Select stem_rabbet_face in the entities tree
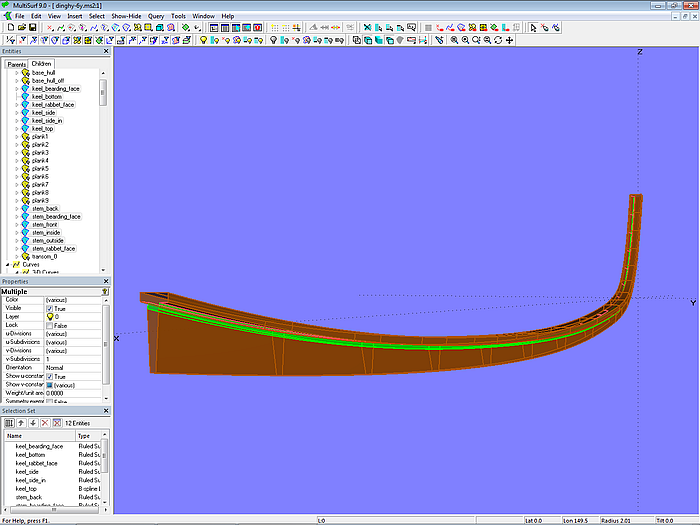 coord(53,248)
